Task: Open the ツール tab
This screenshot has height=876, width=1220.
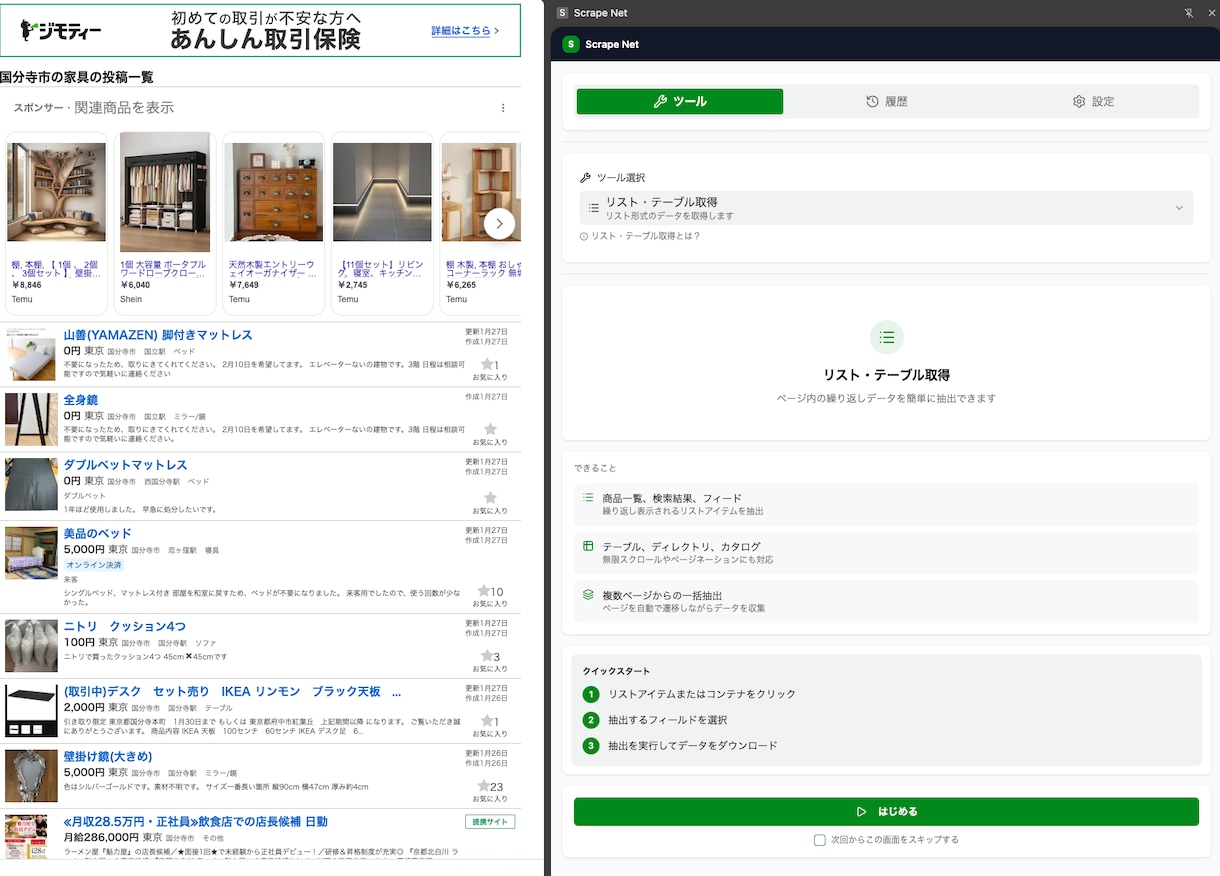Action: tap(680, 101)
